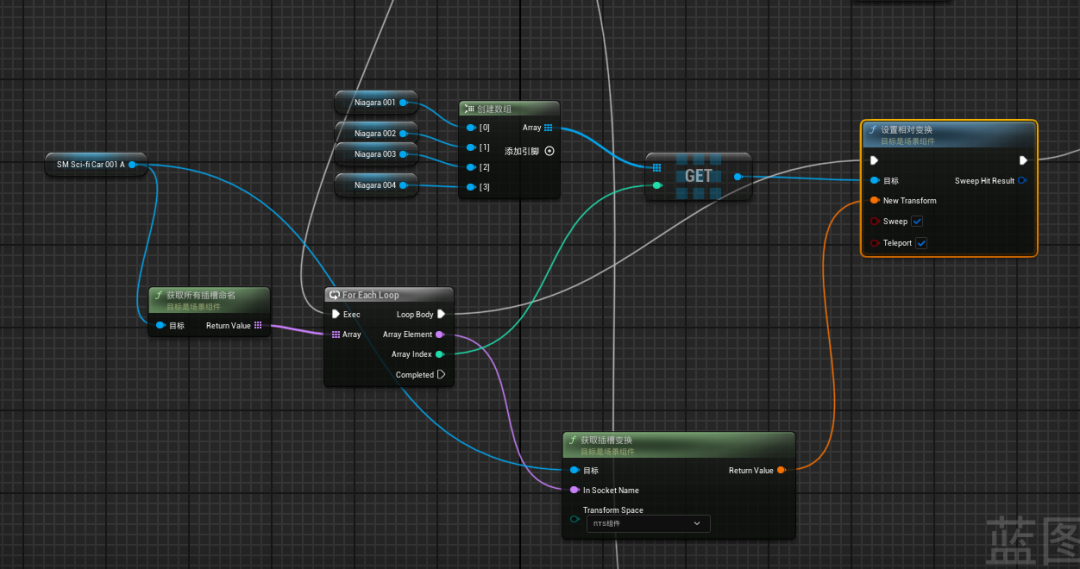
Task: Click Return Value pin of 获取插槽变换
Action: [x=781, y=470]
